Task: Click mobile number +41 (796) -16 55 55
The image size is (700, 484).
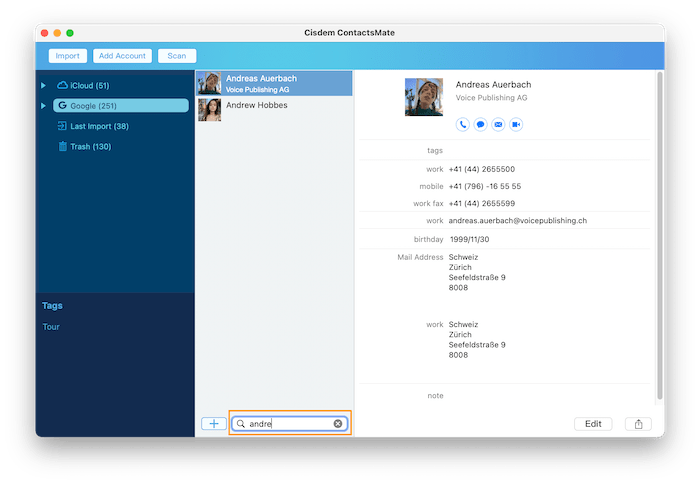Action: 485,186
